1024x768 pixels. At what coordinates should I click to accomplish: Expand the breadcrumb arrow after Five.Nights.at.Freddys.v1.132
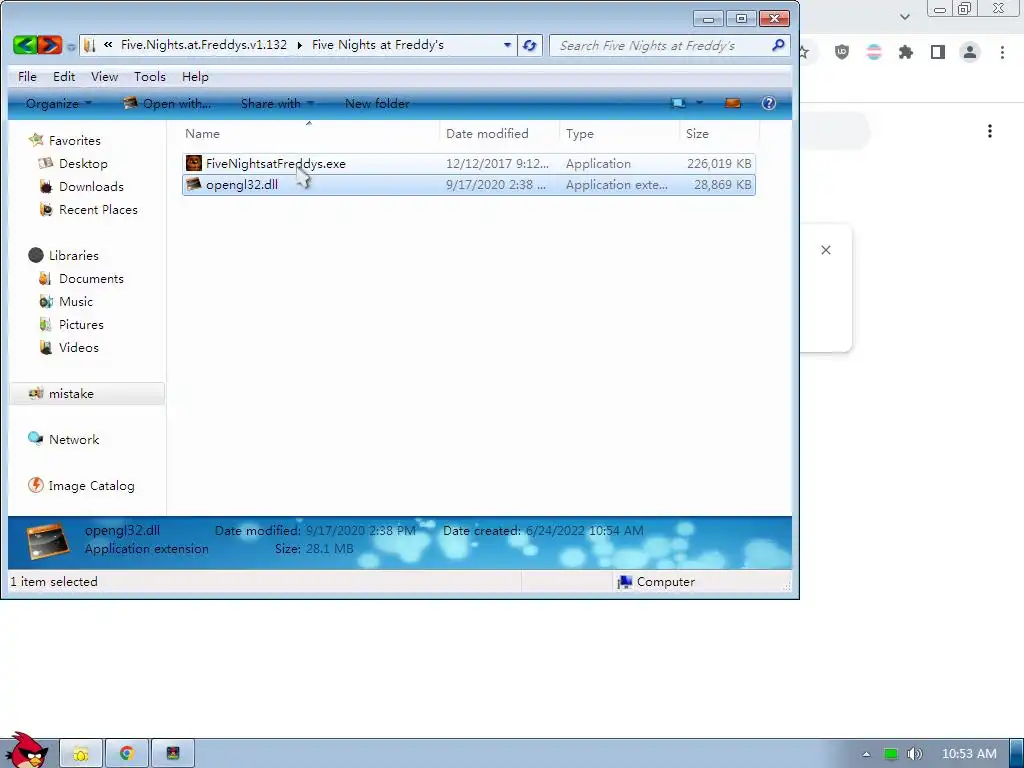[x=300, y=45]
